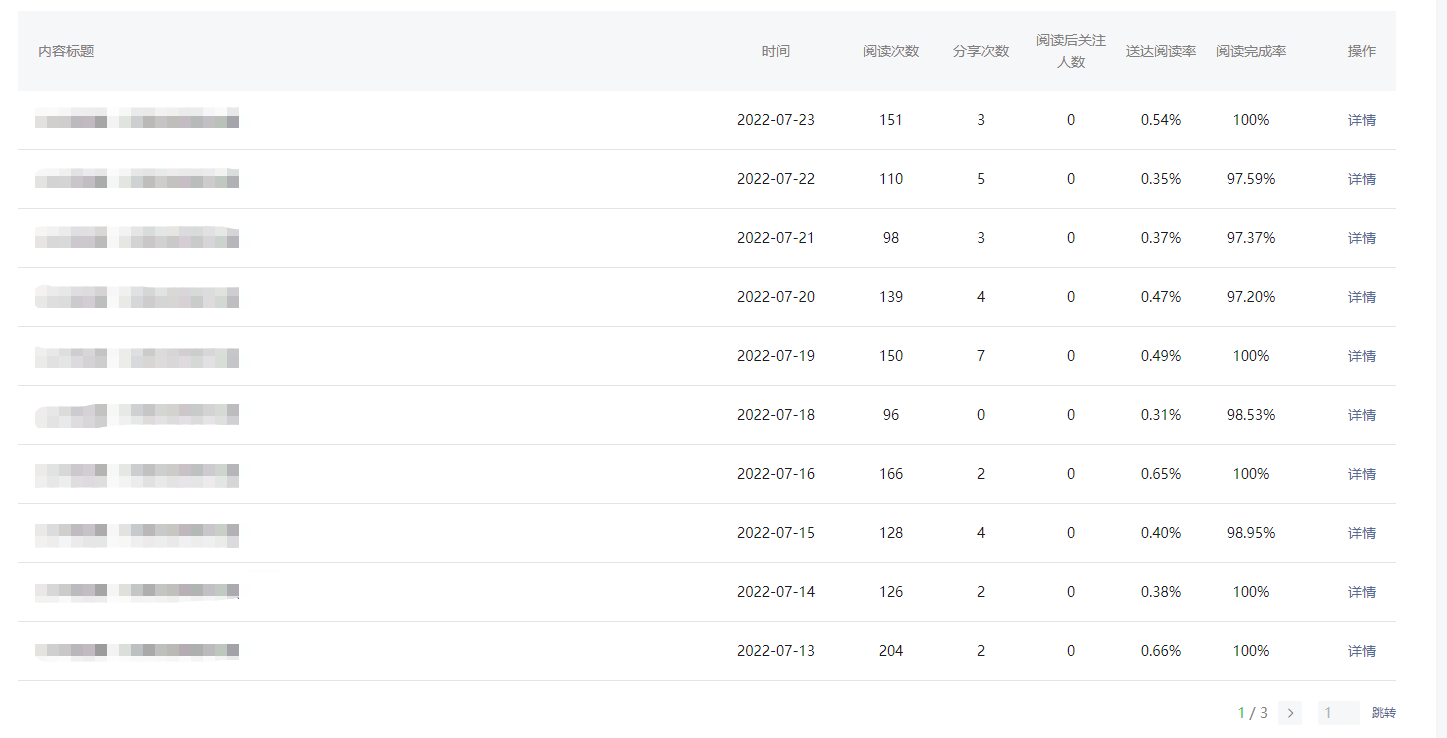This screenshot has width=1447, height=738.
Task: Select the date 2022-07-15
Action: 776,533
